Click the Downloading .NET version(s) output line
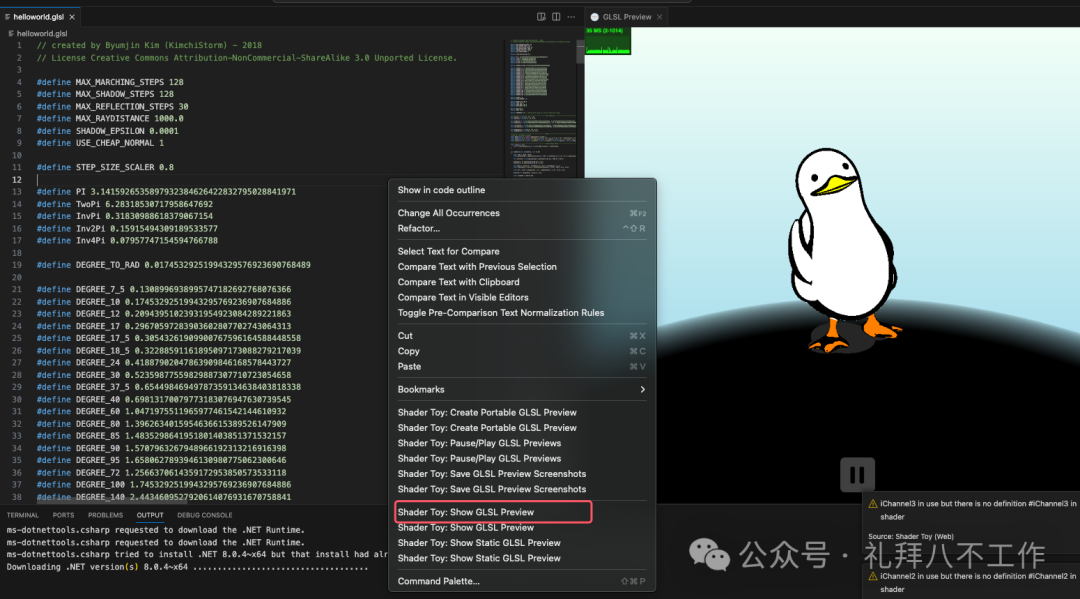The width and height of the screenshot is (1080, 599). click(187, 567)
